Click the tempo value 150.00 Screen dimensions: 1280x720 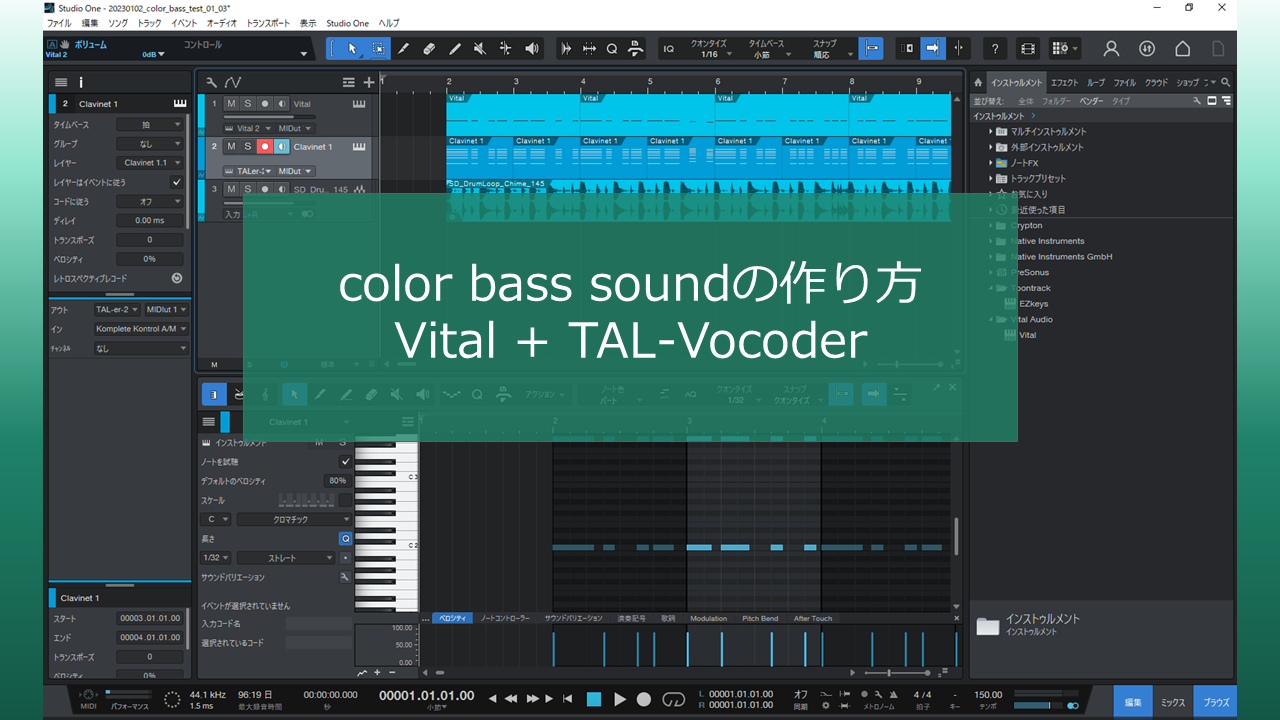coord(988,694)
